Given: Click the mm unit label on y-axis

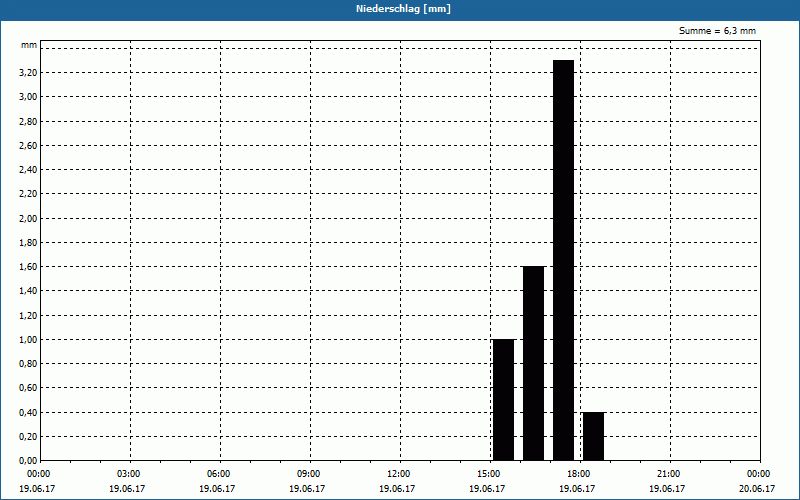Looking at the screenshot, I should (29, 45).
